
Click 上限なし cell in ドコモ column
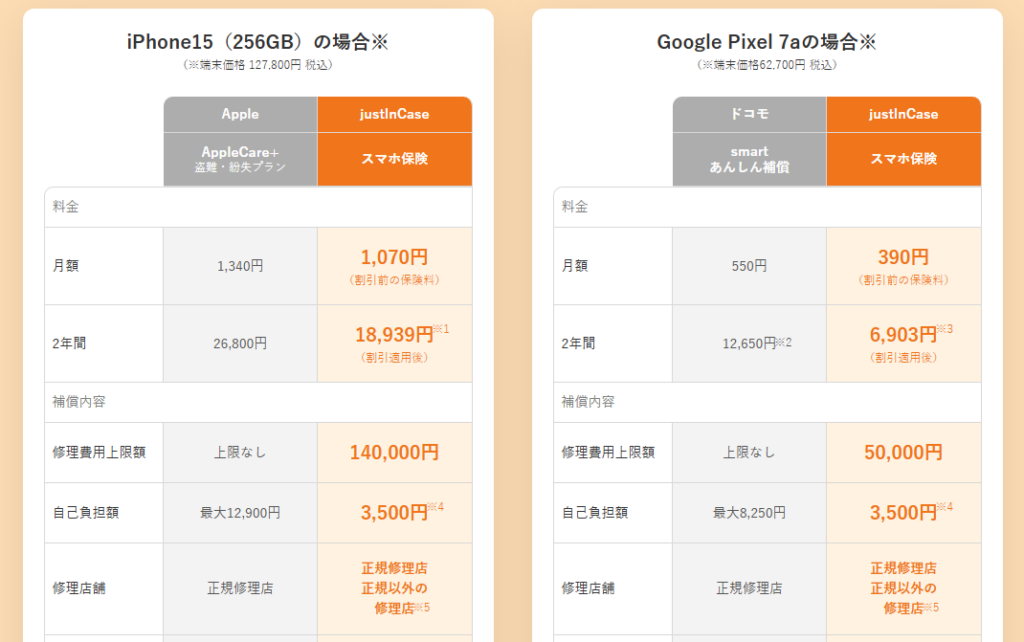(x=749, y=453)
